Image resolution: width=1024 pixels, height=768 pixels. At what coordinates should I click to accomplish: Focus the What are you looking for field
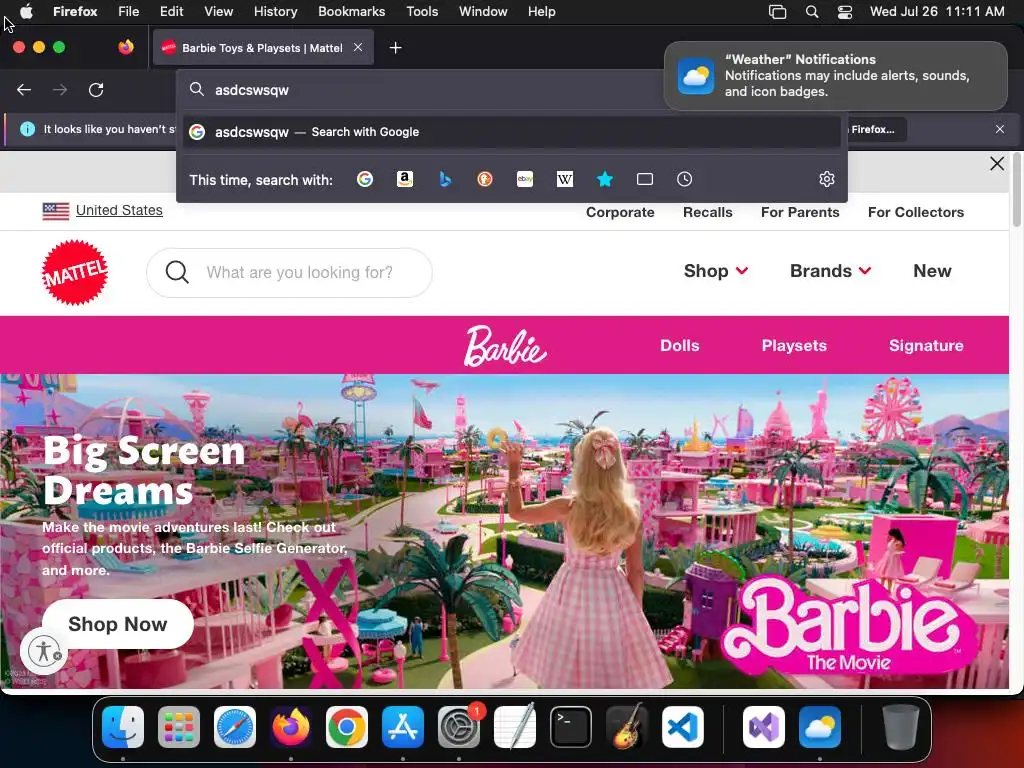tap(289, 272)
